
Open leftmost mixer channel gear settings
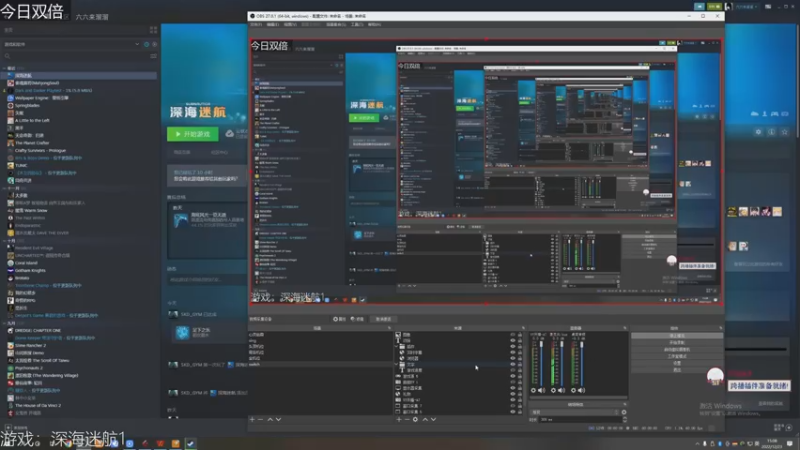534,390
